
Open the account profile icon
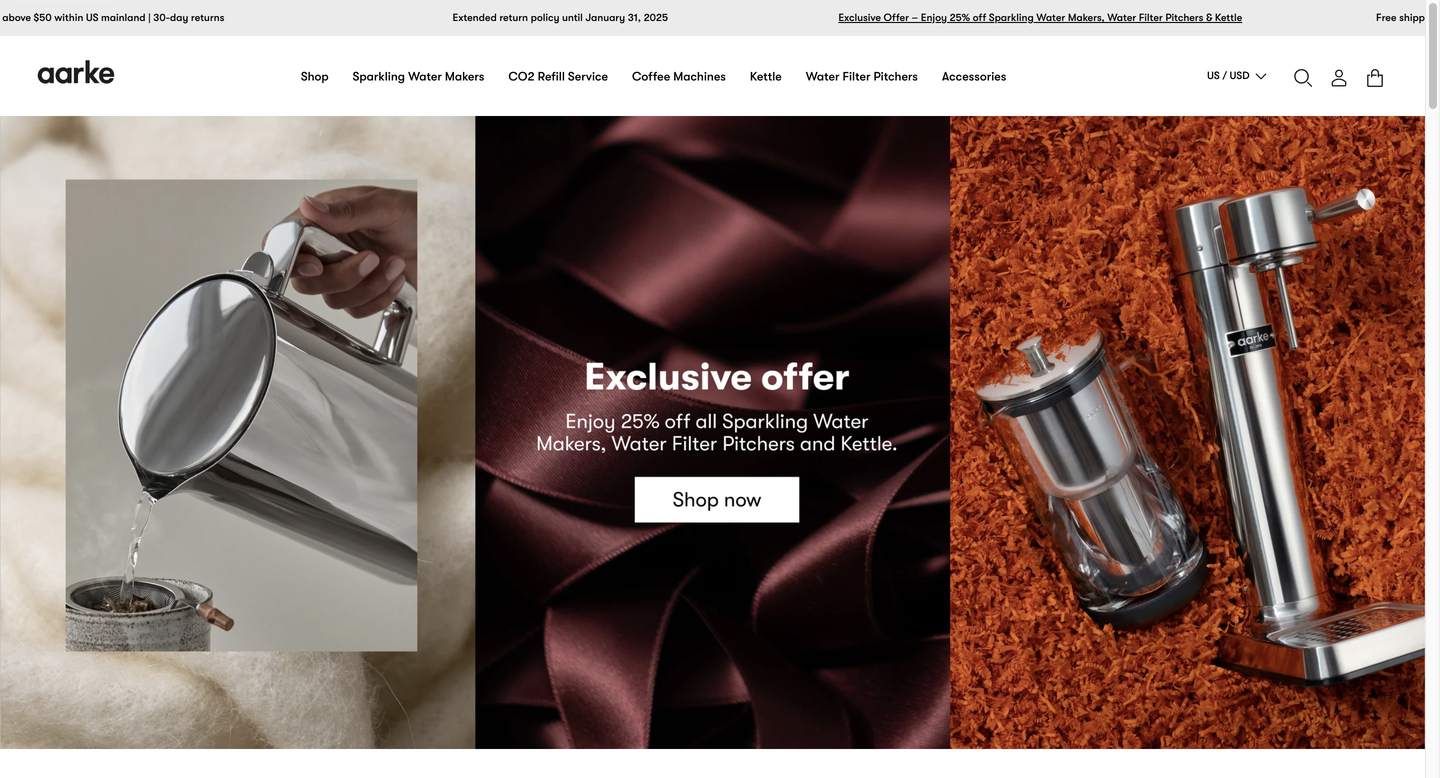coord(1339,78)
